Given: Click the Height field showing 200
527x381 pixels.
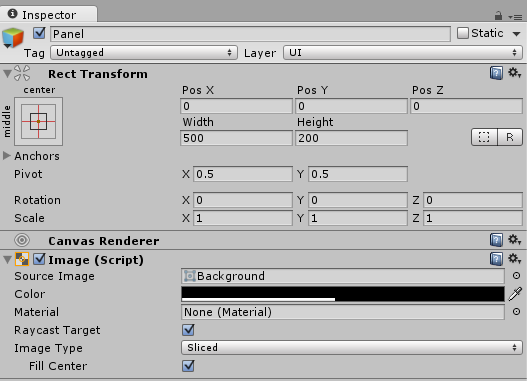Looking at the screenshot, I should click(351, 138).
